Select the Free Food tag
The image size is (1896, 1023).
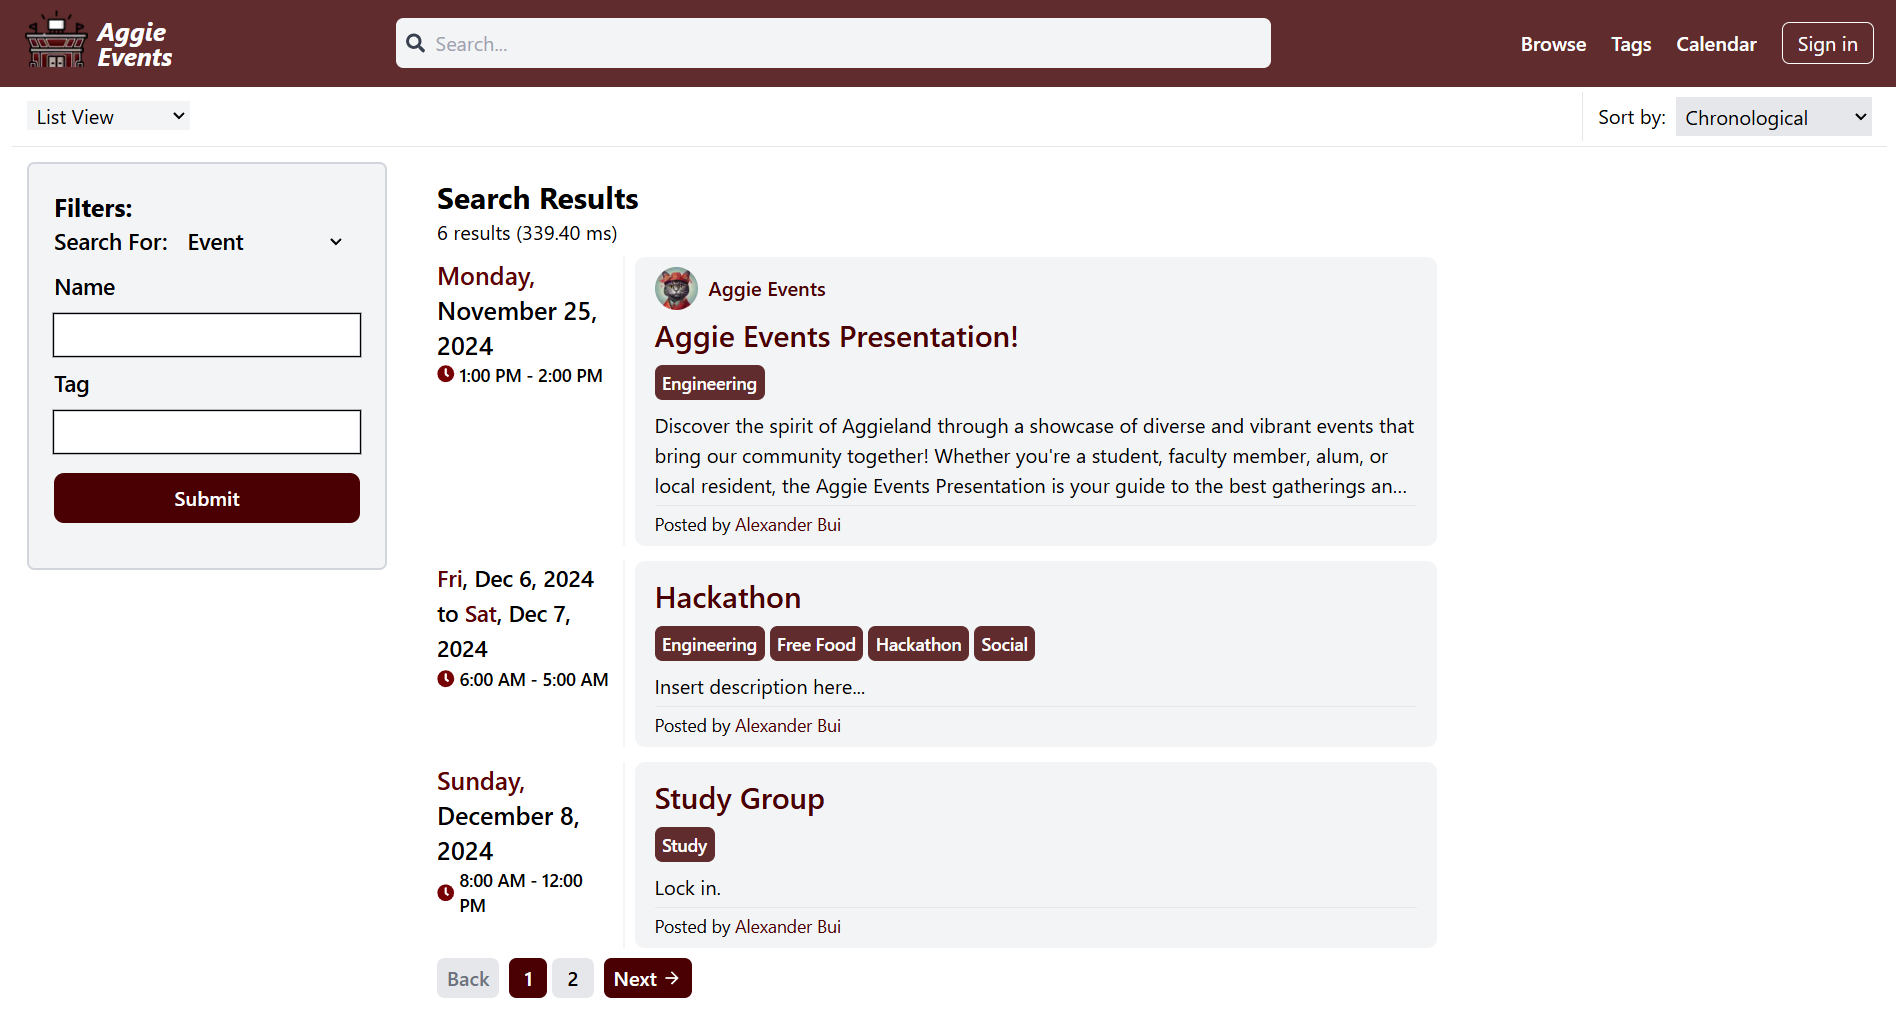pyautogui.click(x=816, y=645)
